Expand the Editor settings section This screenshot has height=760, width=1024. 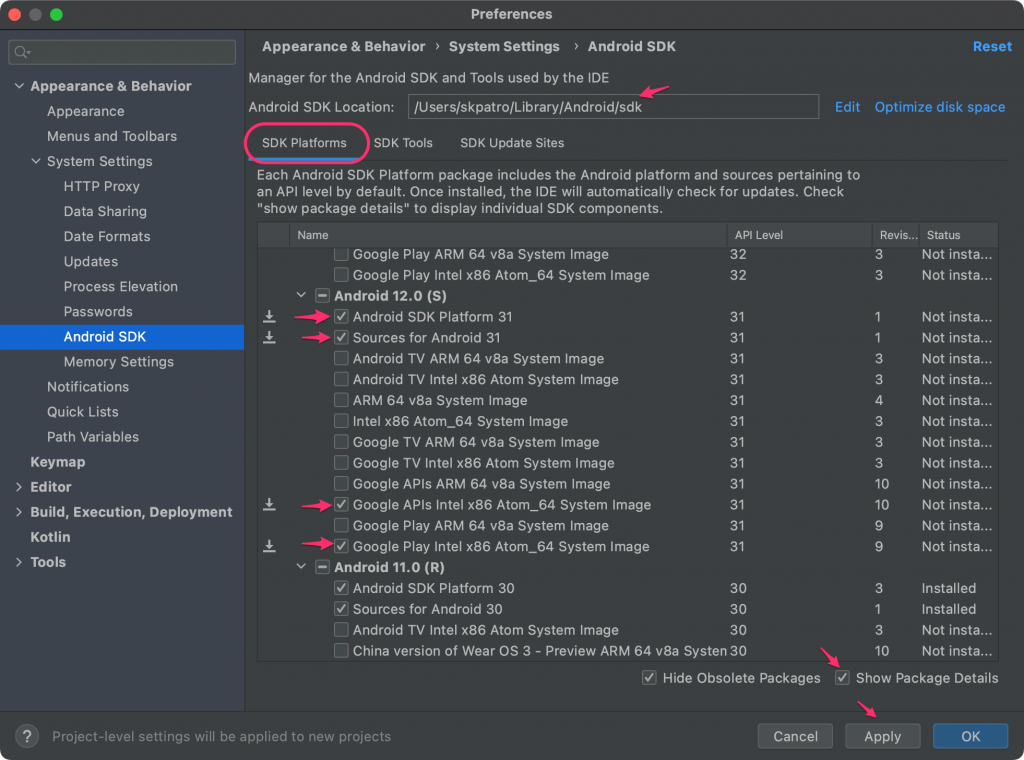point(19,487)
